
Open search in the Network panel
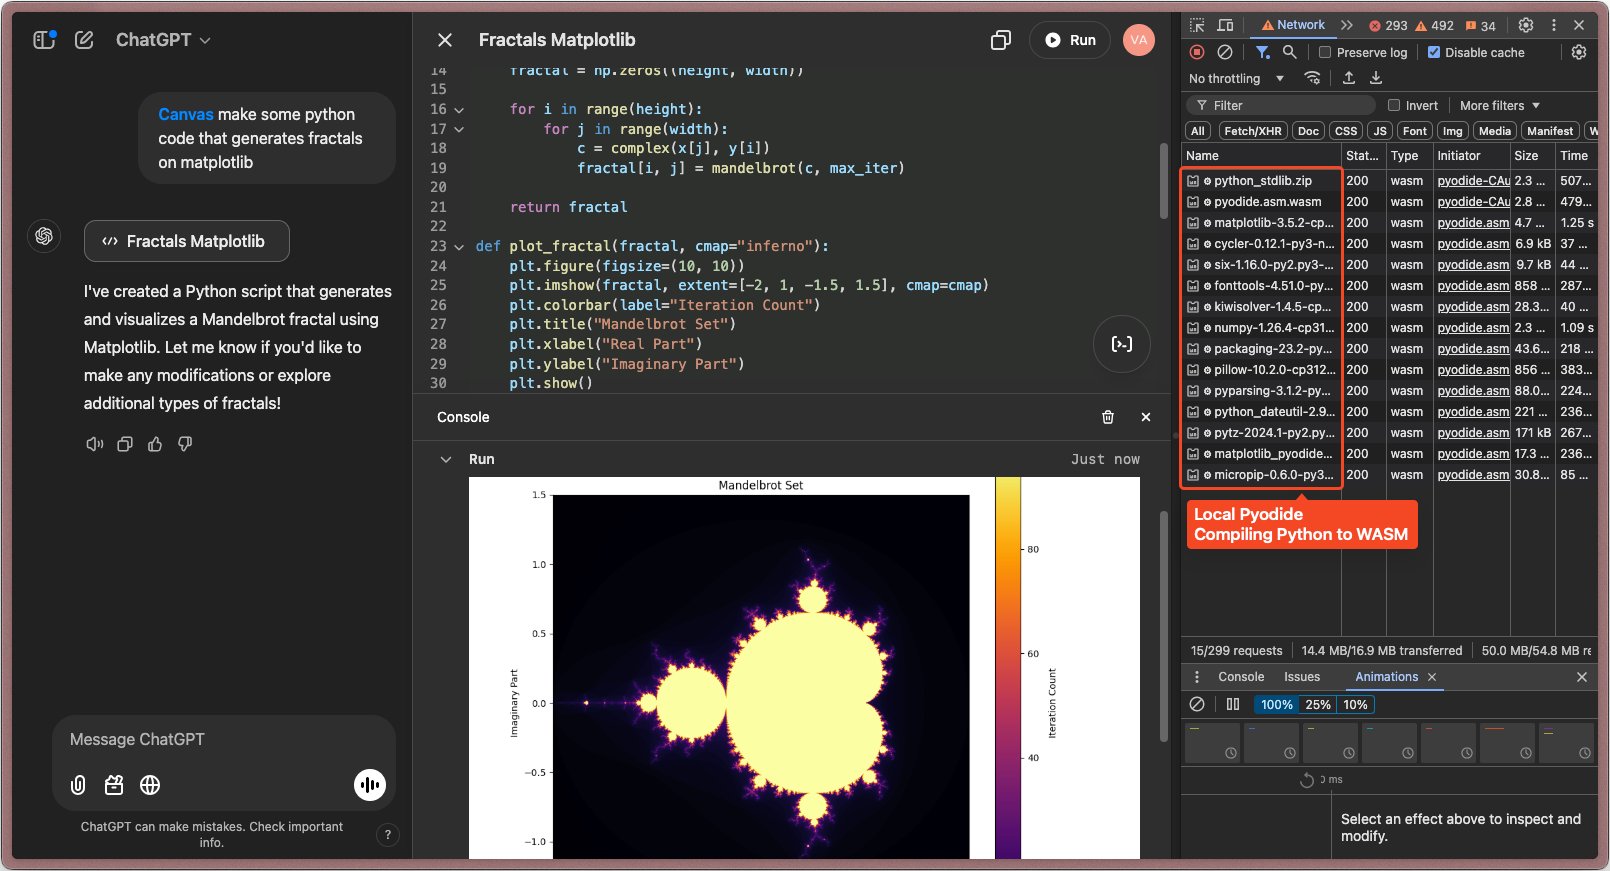click(x=1290, y=52)
